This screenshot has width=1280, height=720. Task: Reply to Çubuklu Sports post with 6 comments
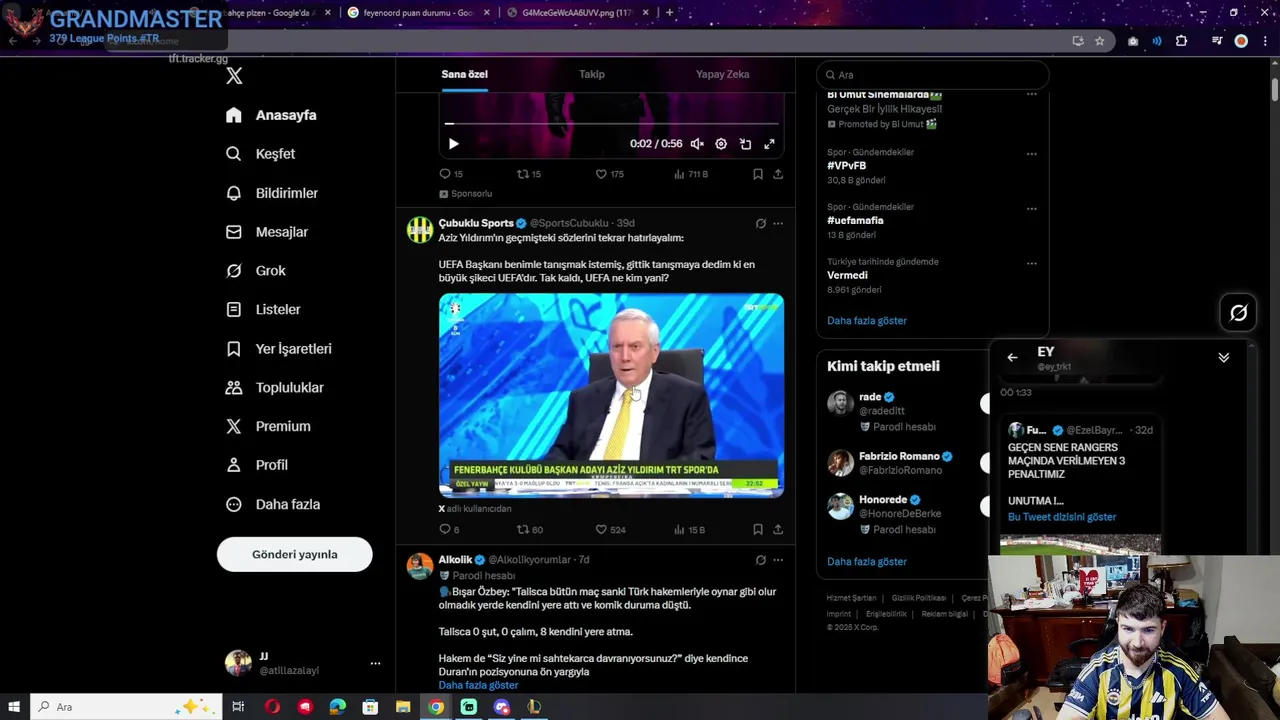point(450,530)
